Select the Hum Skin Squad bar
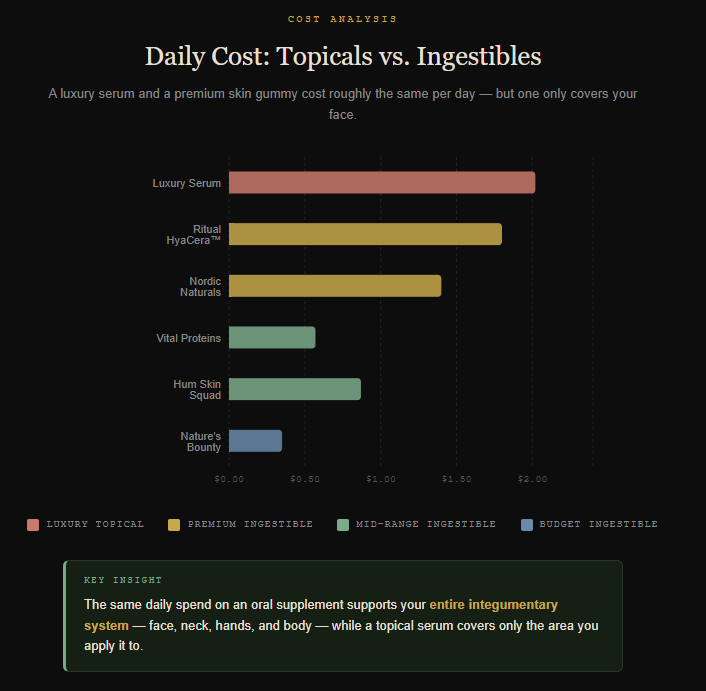The width and height of the screenshot is (706, 691). point(295,389)
